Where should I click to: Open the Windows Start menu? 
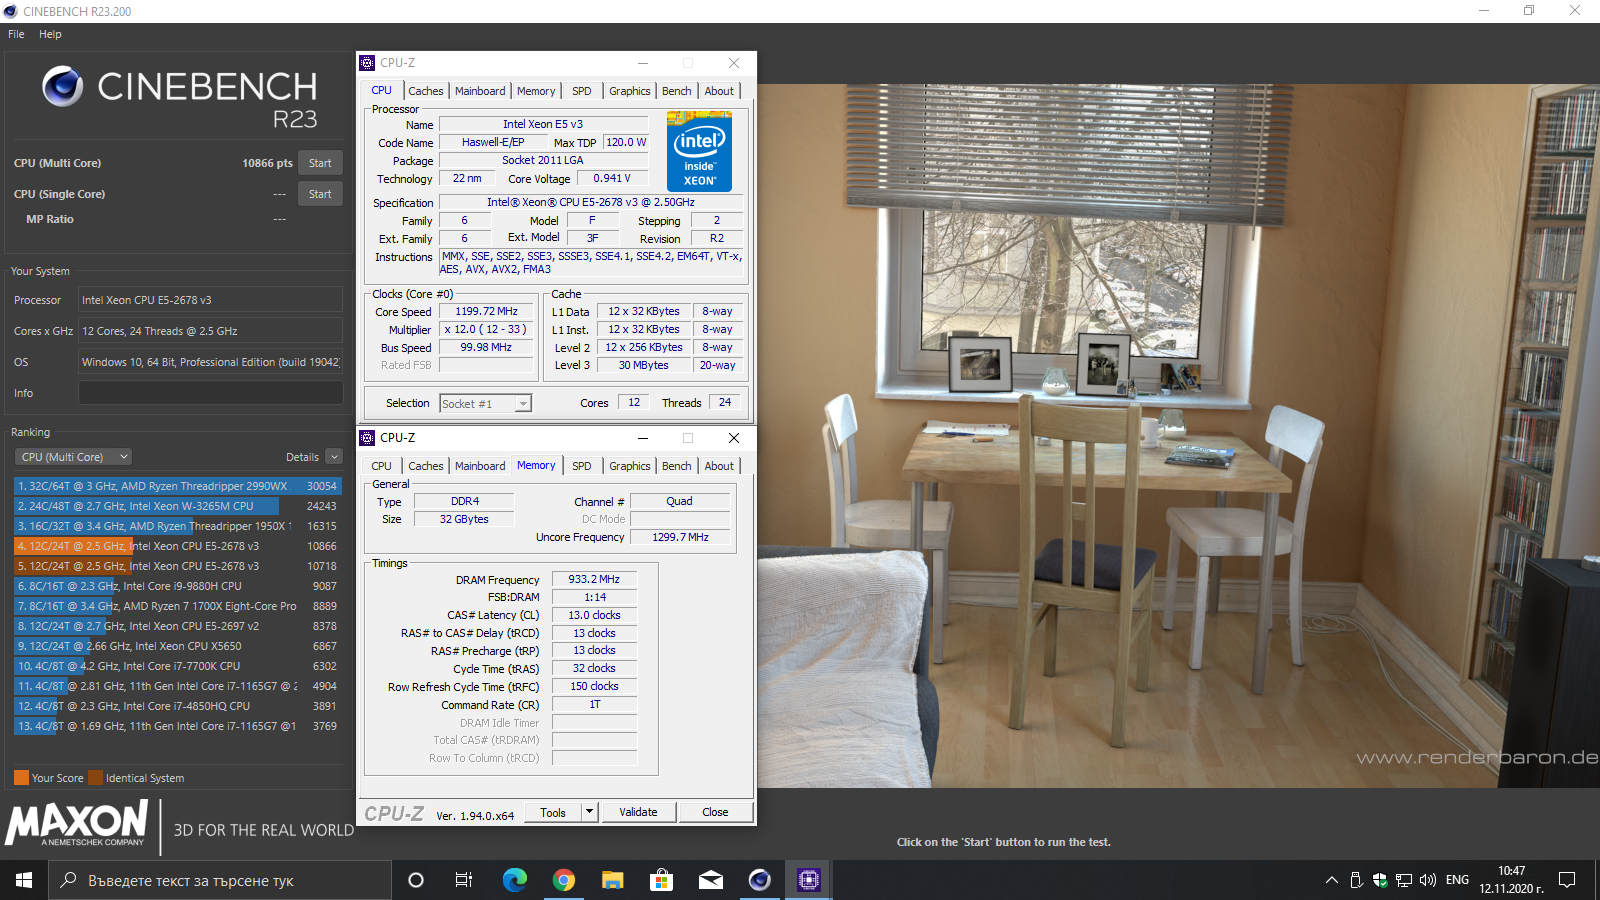click(24, 880)
